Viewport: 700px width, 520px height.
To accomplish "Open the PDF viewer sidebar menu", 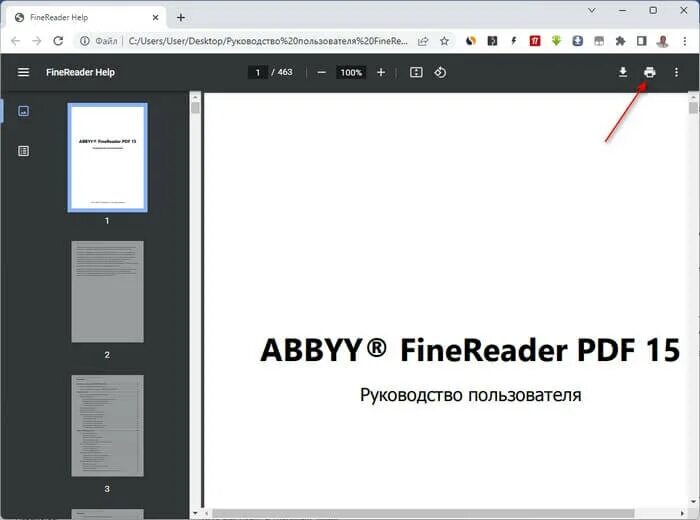I will pos(23,72).
